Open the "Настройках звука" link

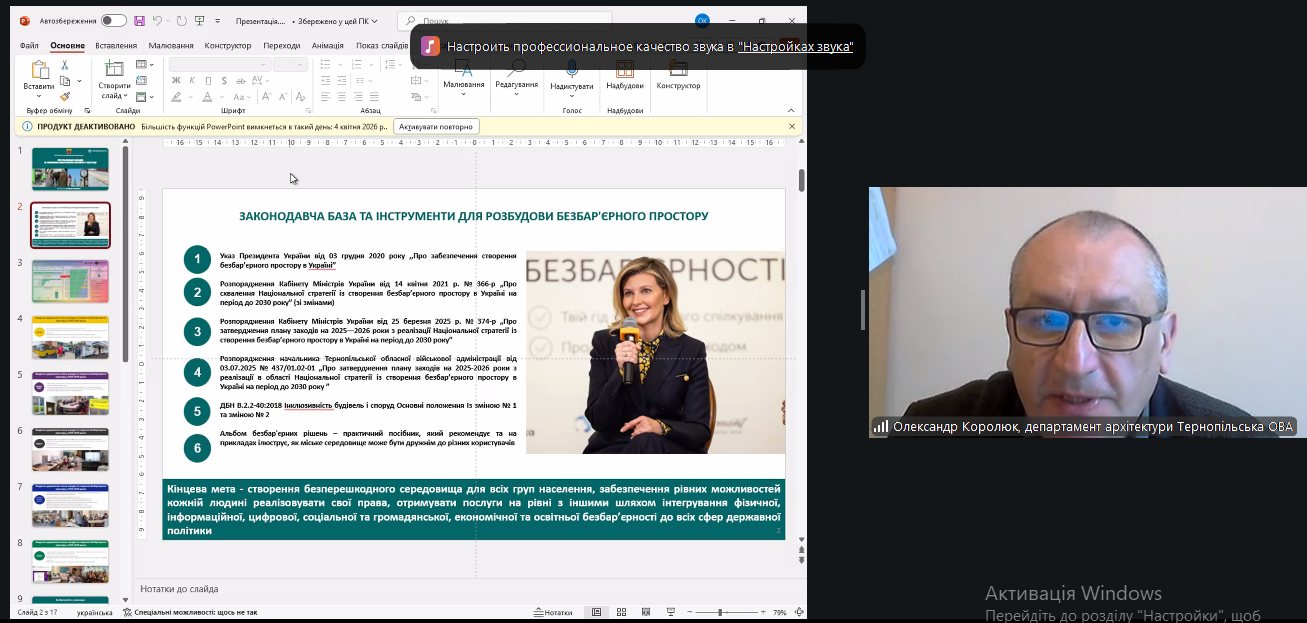[x=795, y=47]
